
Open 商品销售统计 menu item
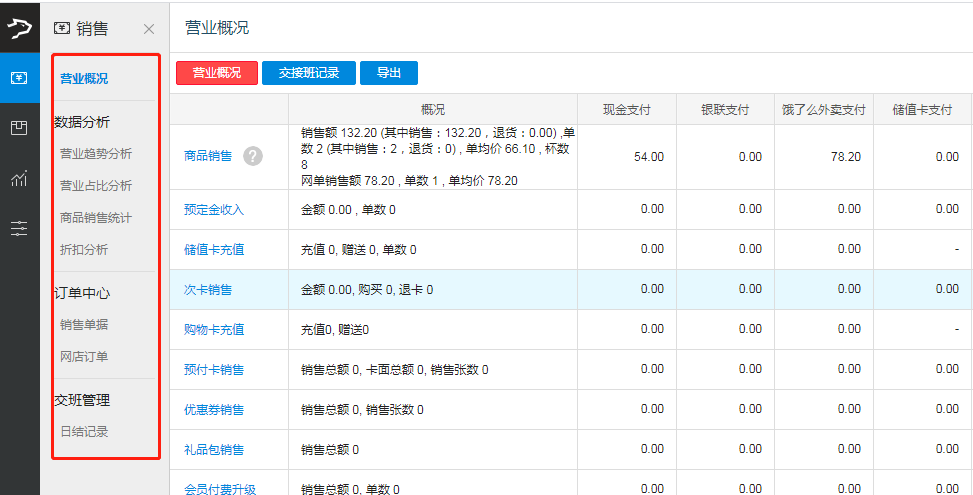96,218
